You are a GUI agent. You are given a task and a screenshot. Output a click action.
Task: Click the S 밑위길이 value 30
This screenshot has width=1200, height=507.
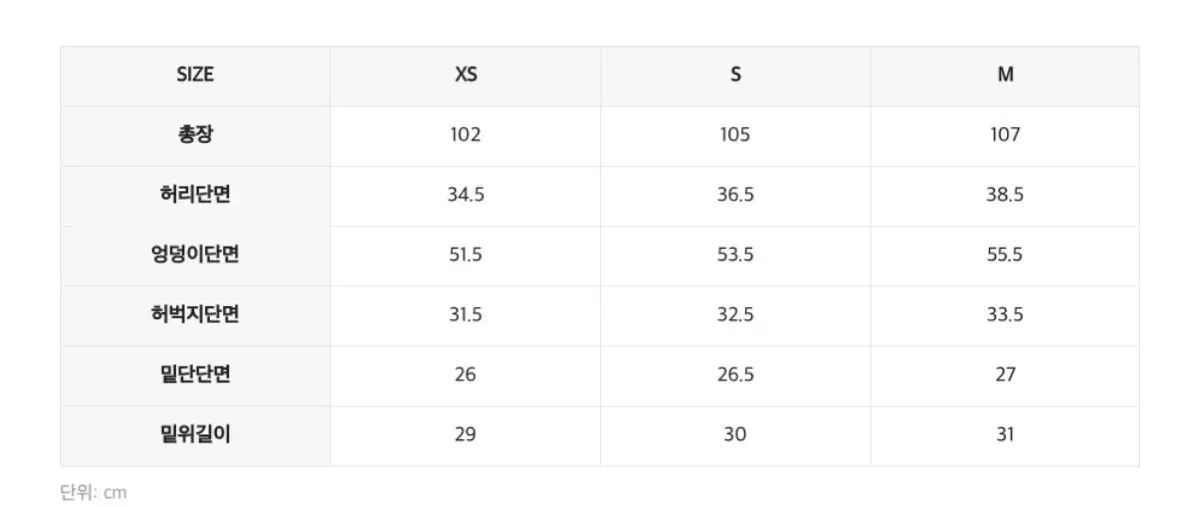735,435
